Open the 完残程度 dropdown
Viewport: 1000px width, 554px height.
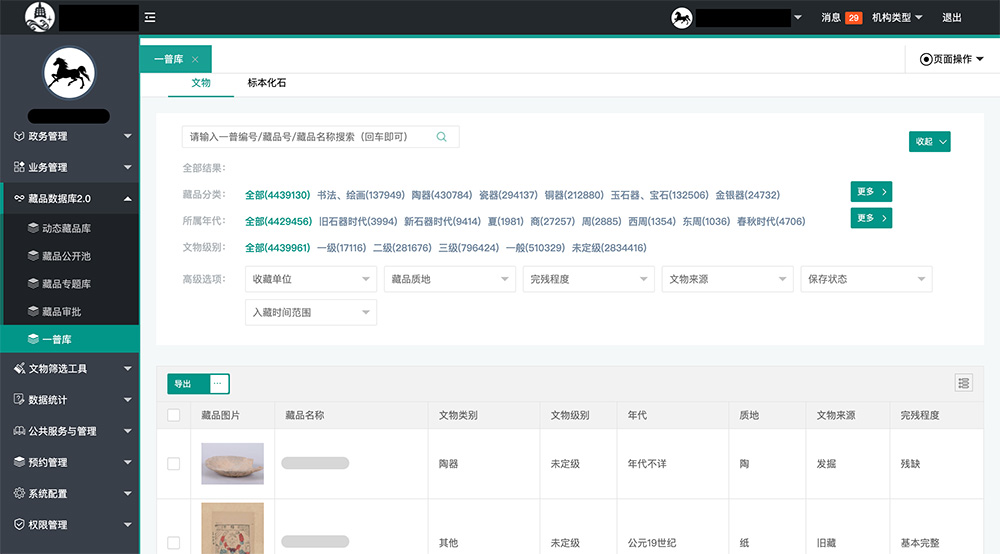(589, 279)
